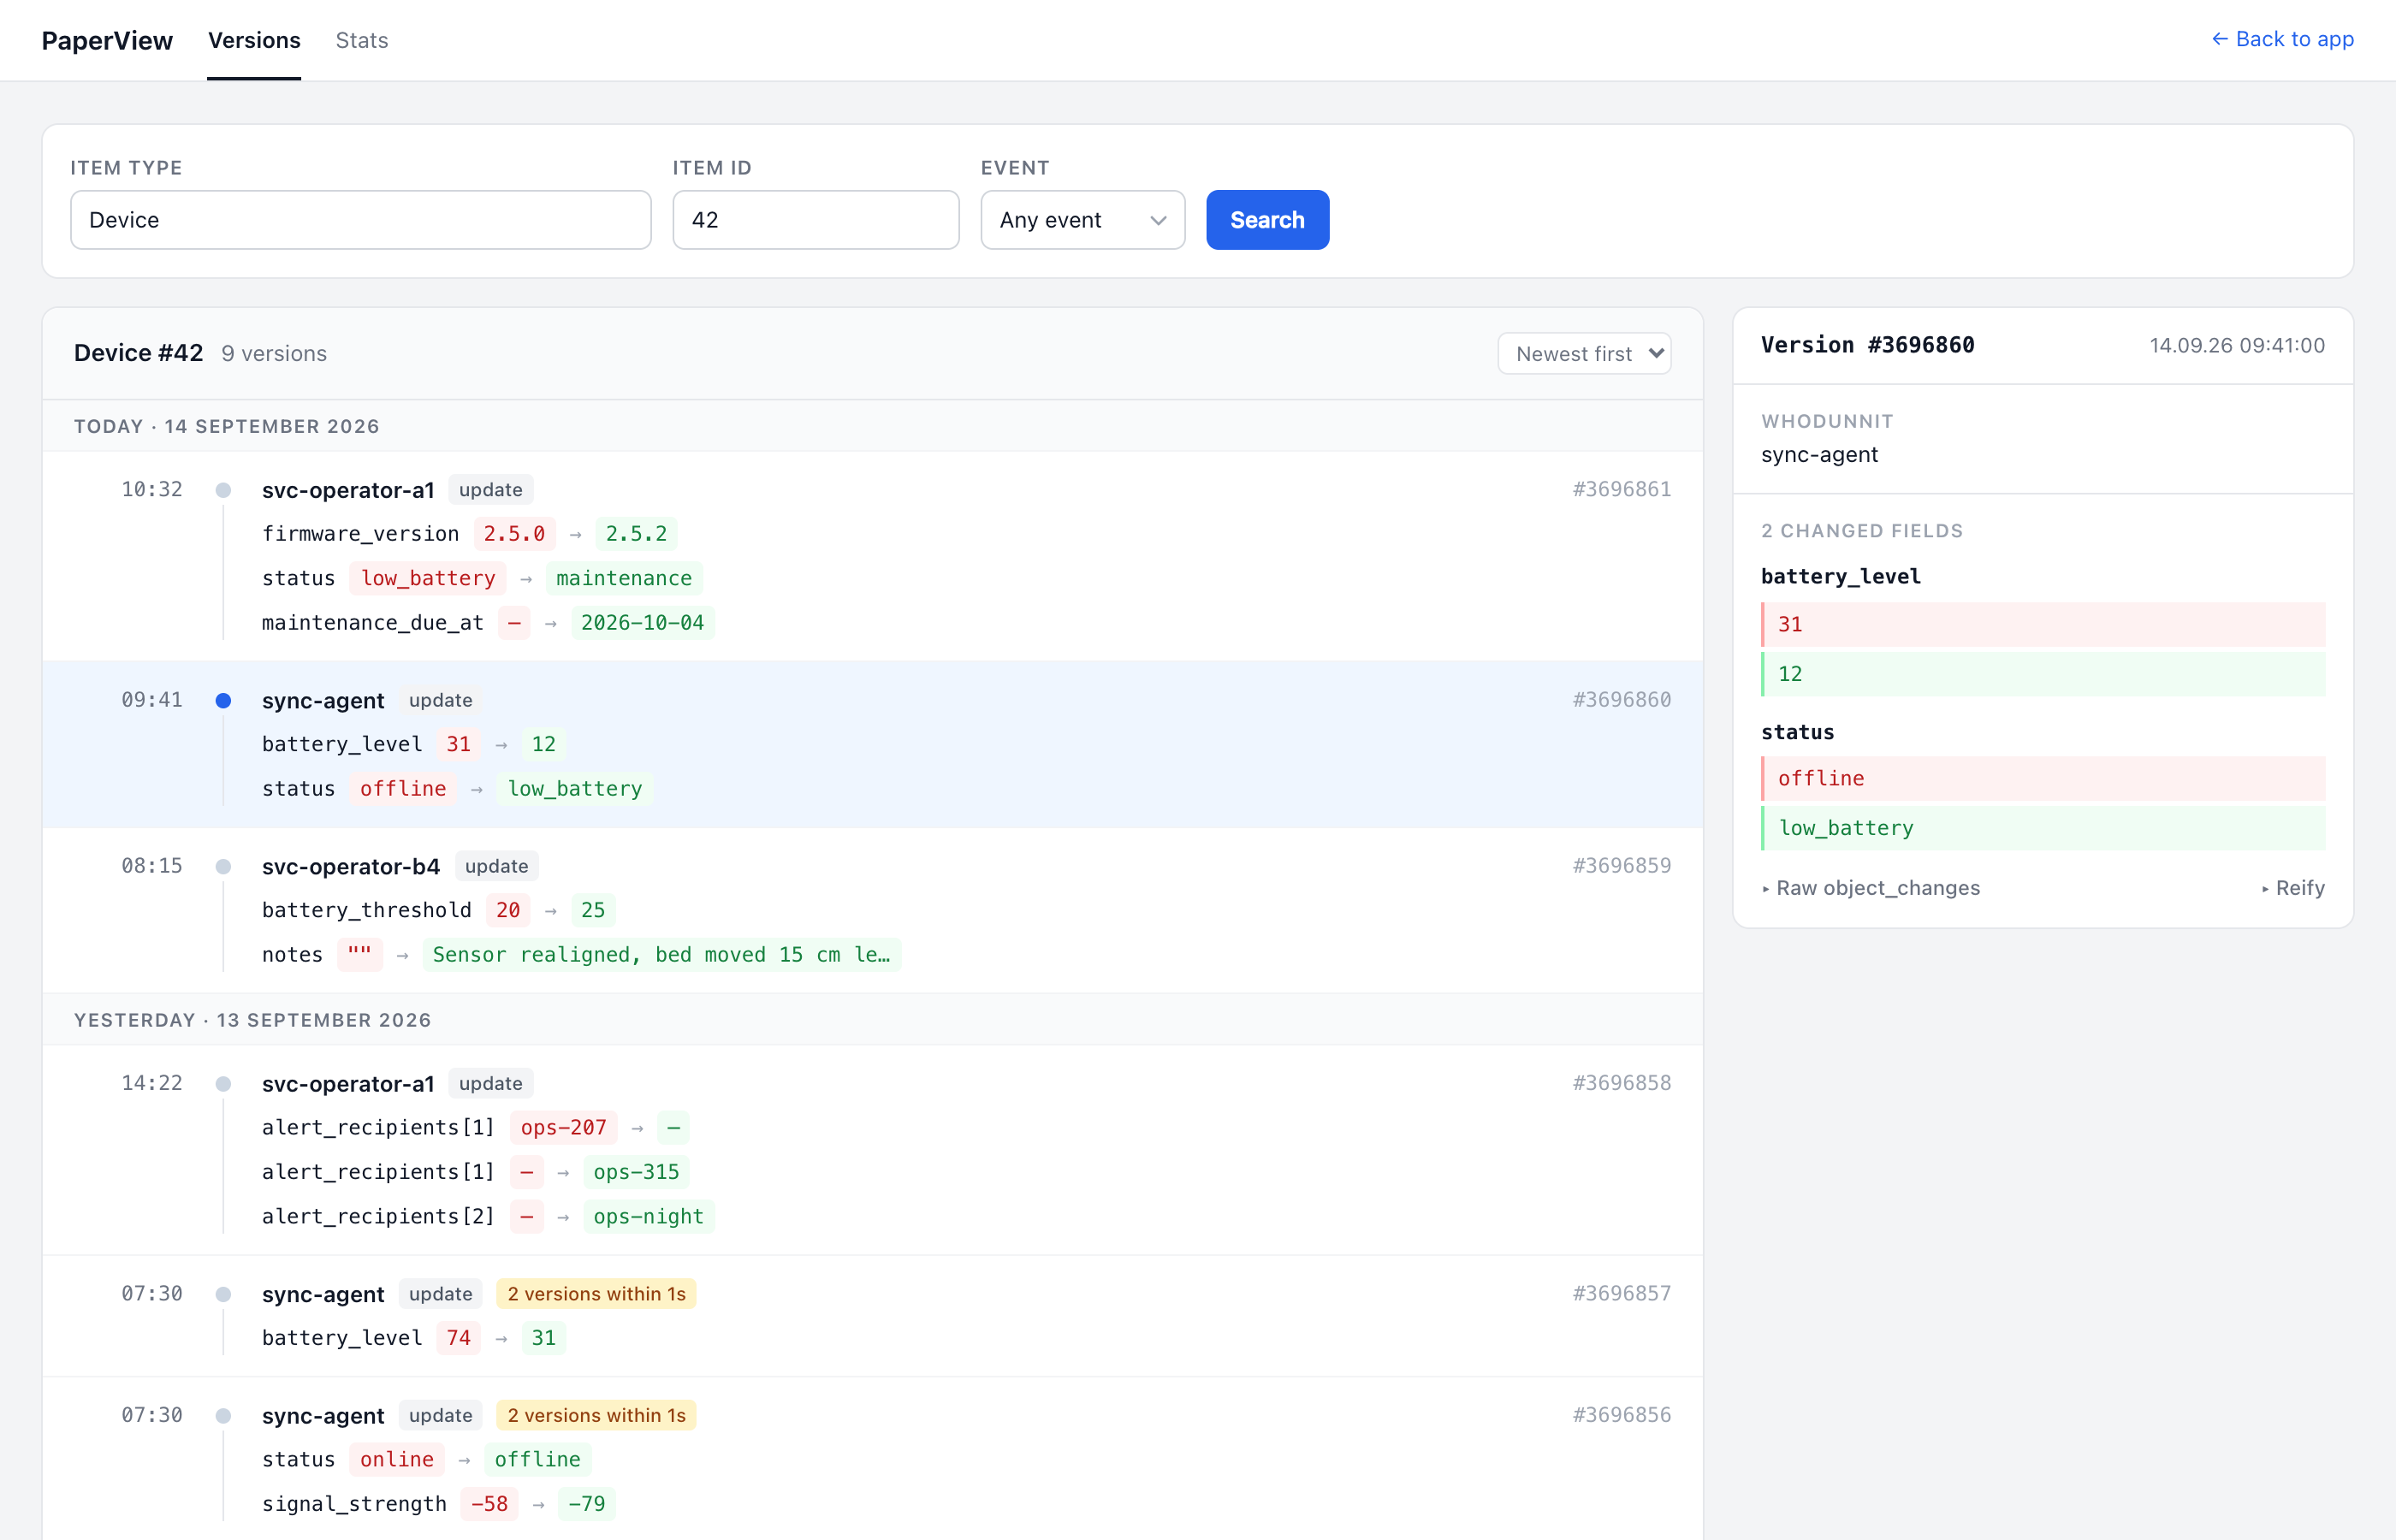Image resolution: width=2396 pixels, height=1540 pixels.
Task: Click the ops-night recipient value
Action: click(x=648, y=1217)
